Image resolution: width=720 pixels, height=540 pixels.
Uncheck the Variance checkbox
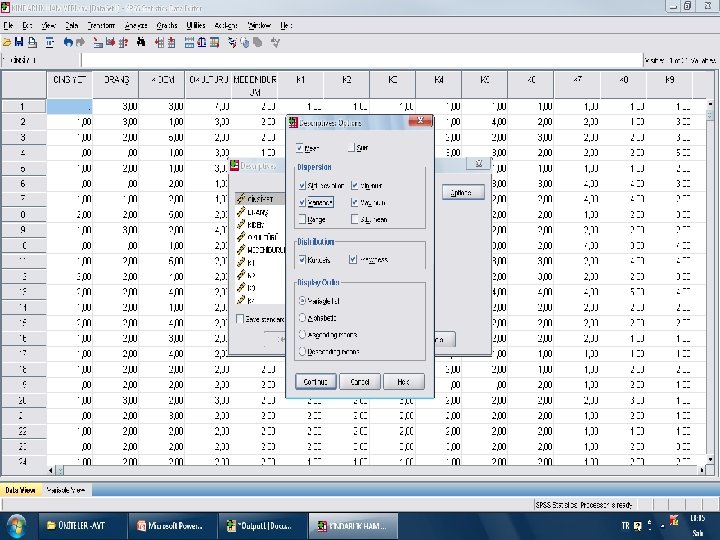tap(302, 202)
